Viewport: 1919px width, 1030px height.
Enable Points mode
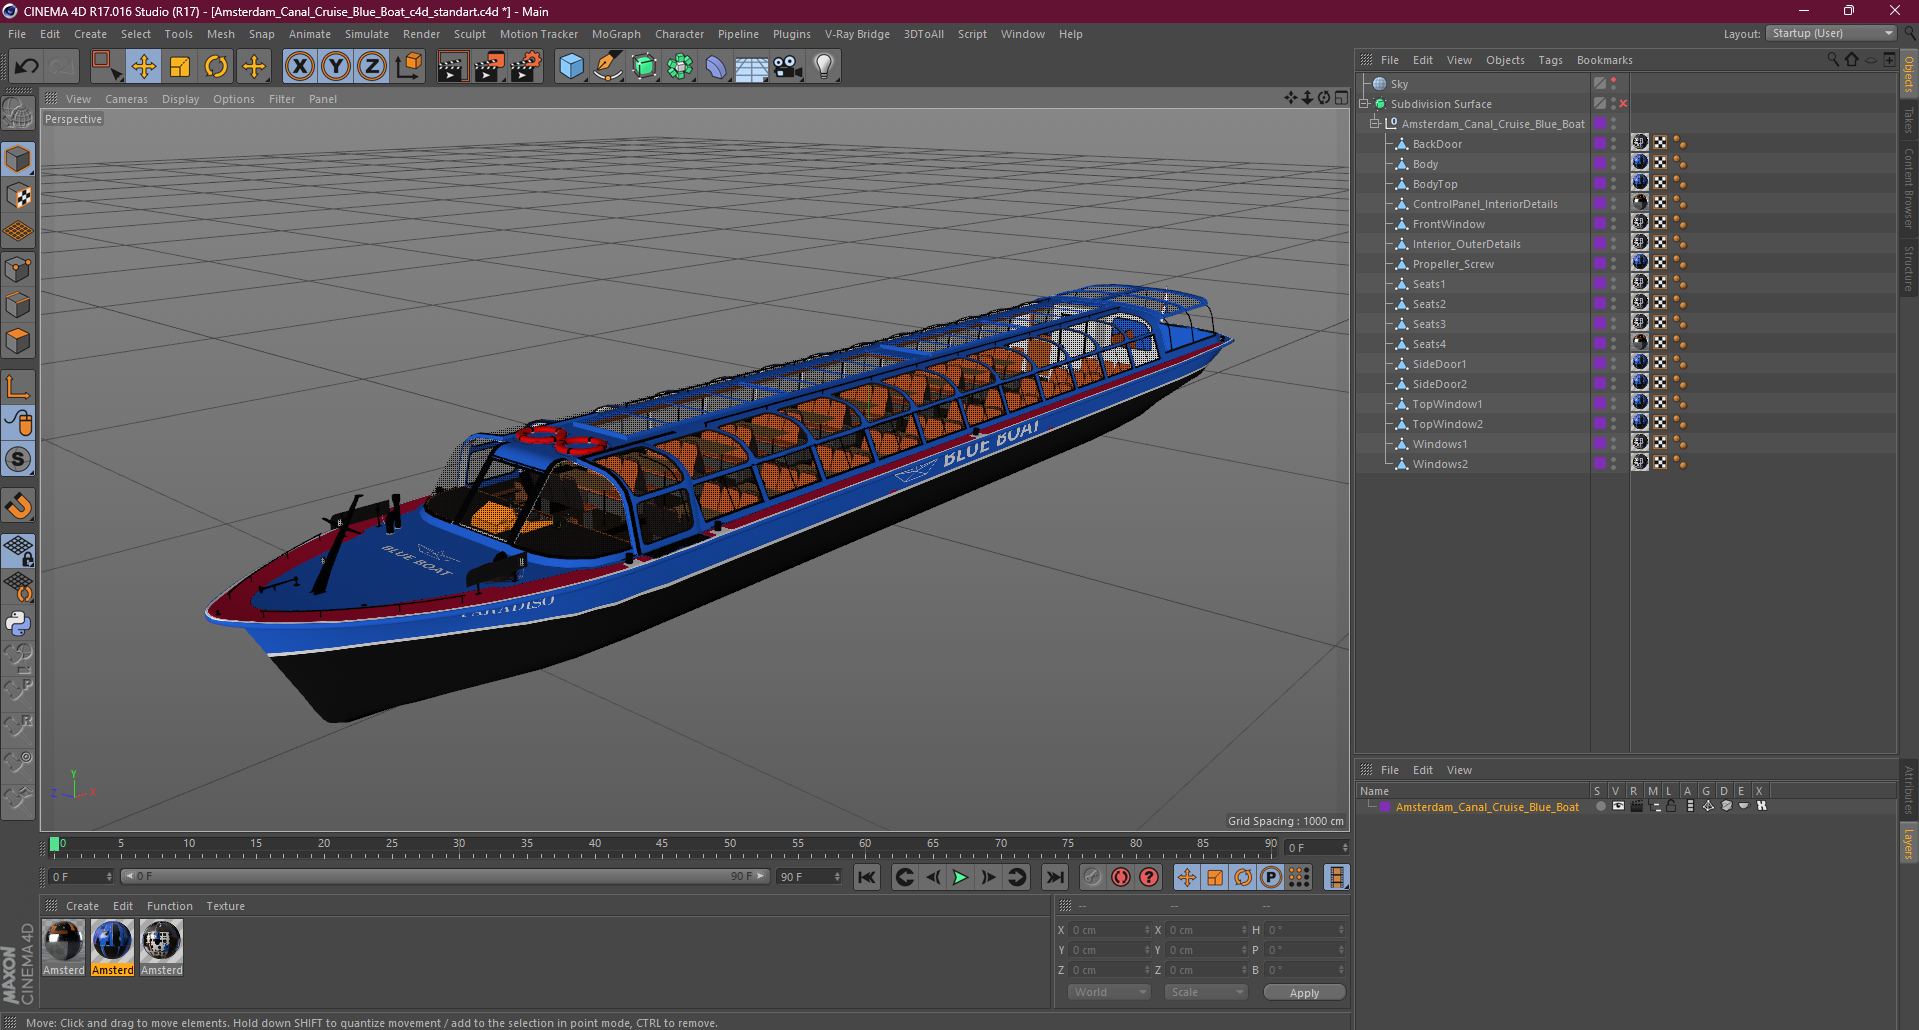18,269
